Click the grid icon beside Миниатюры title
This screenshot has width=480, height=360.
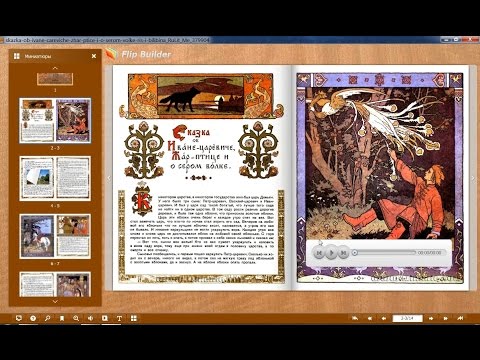point(16,56)
